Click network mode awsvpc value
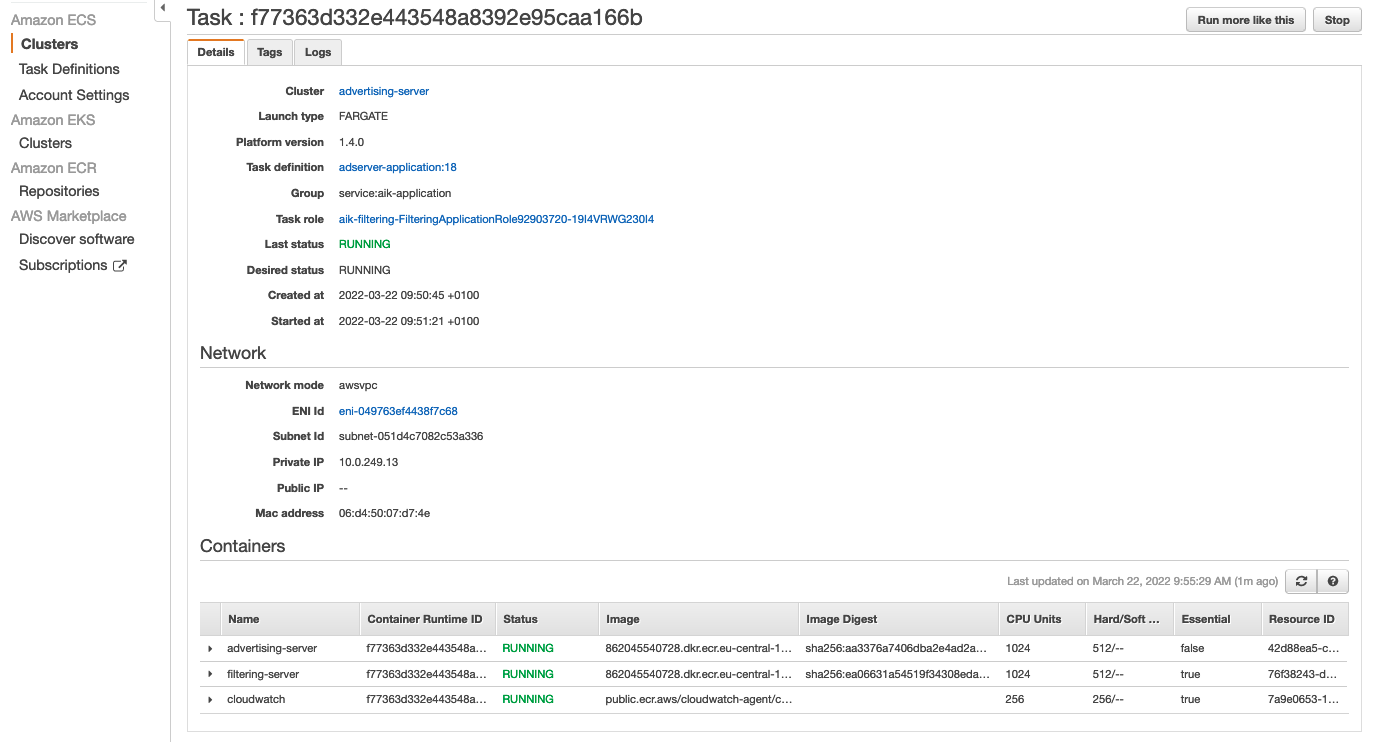 point(358,385)
